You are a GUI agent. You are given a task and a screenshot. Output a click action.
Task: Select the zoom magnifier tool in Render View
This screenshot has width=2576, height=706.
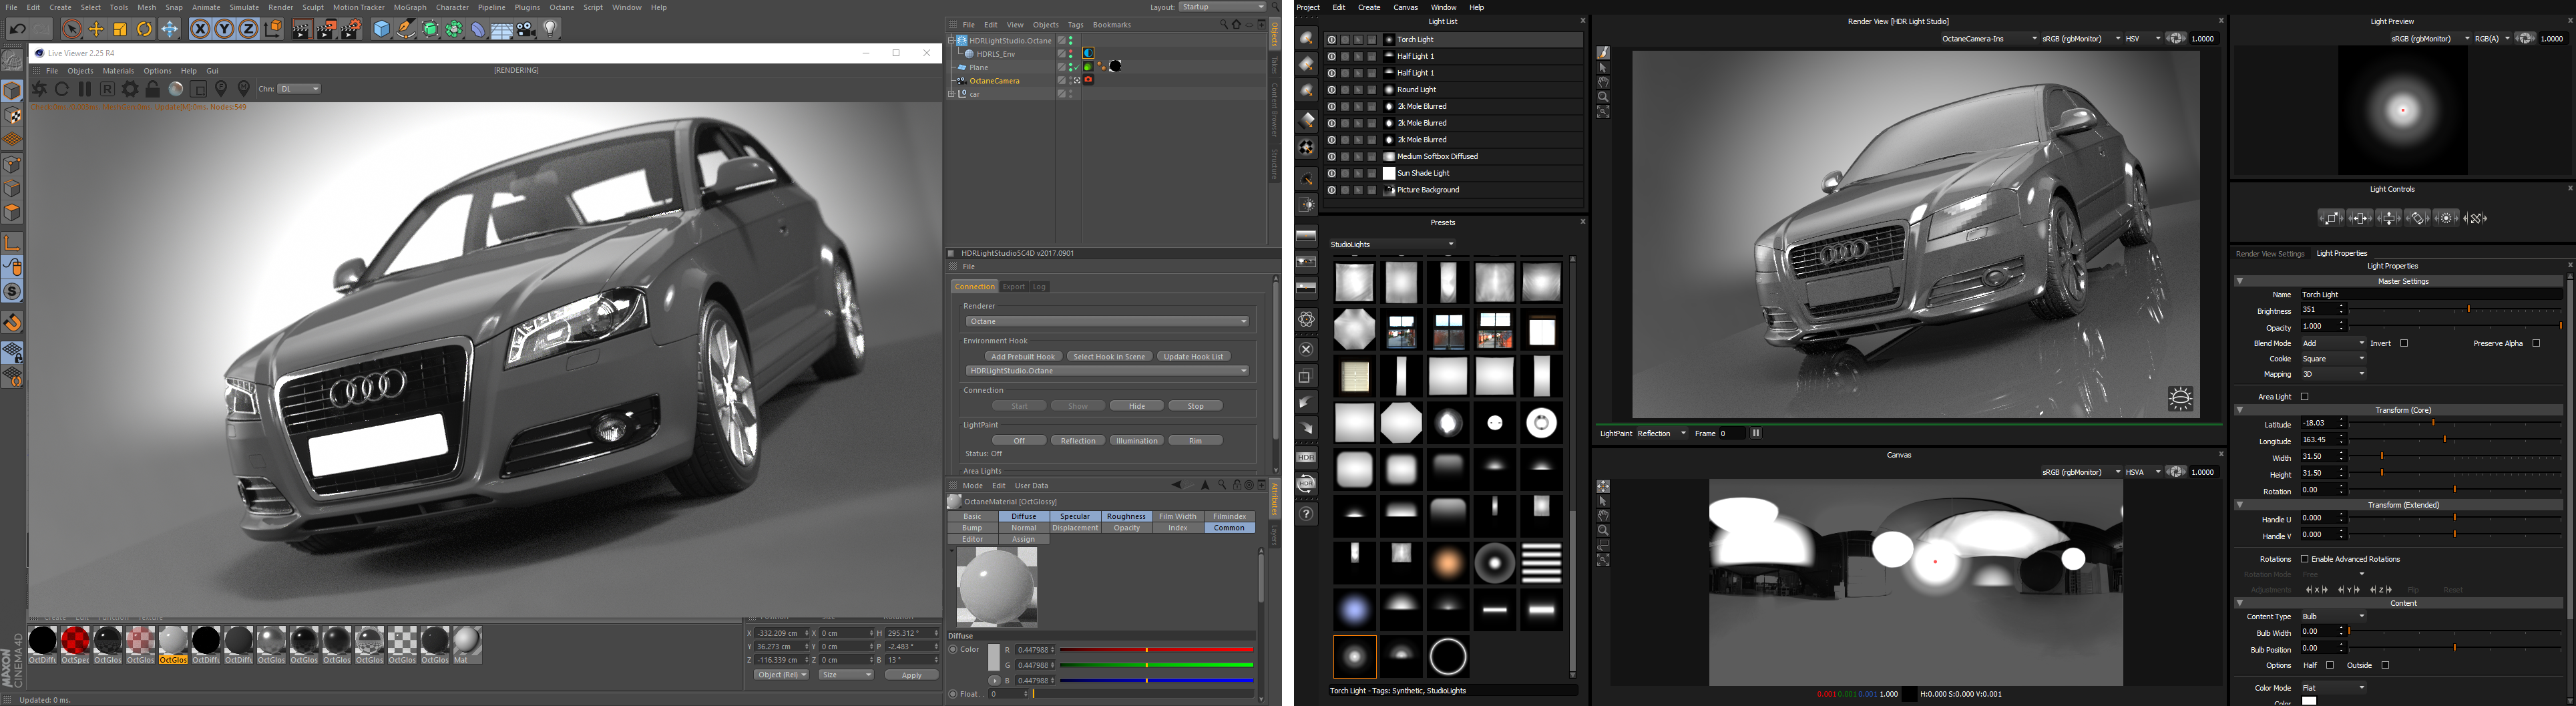(x=1603, y=97)
